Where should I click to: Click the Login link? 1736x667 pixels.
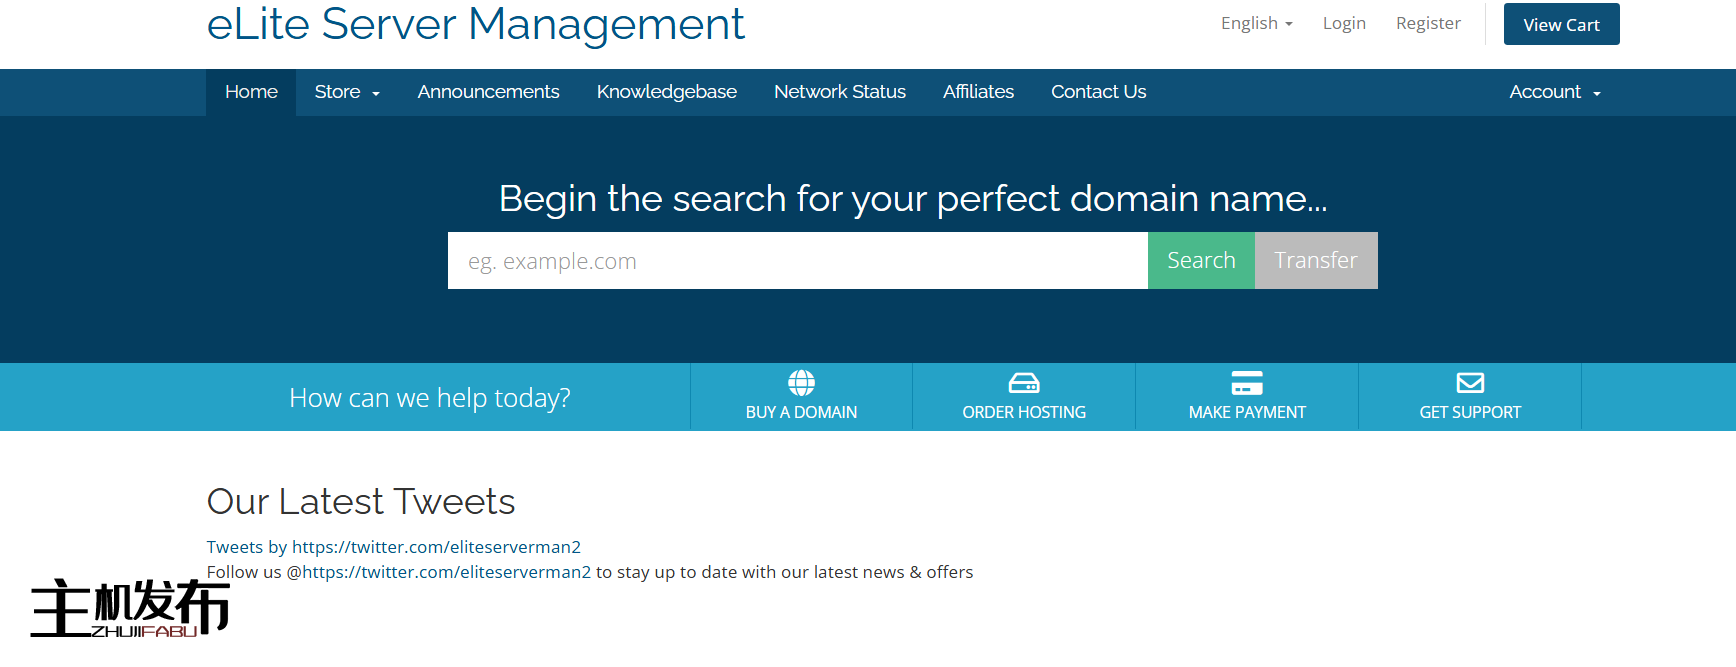pyautogui.click(x=1343, y=23)
